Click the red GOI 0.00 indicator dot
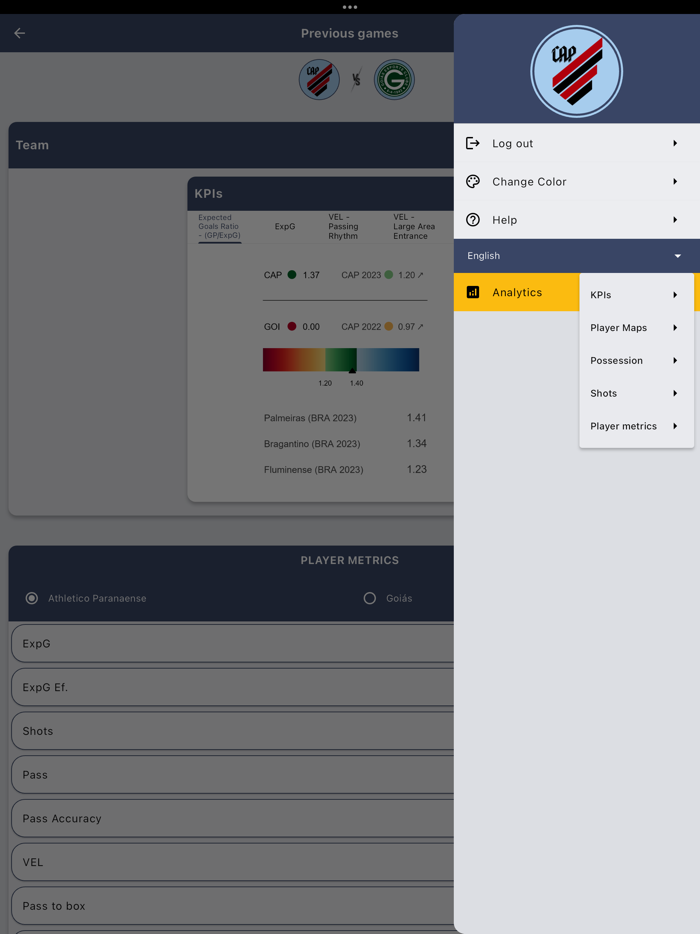 point(292,326)
